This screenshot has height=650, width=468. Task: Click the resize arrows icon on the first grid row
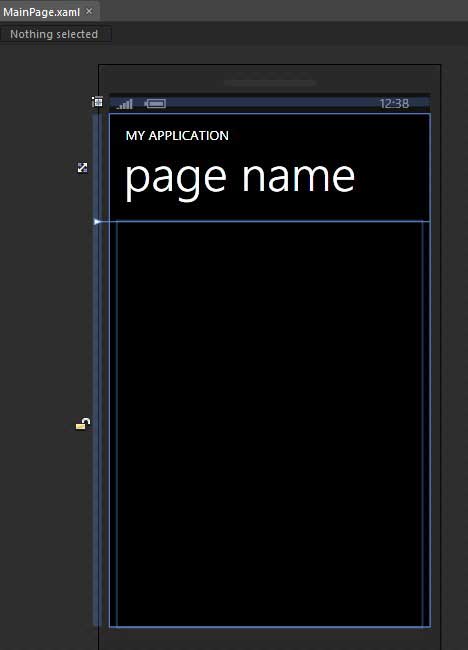[82, 167]
